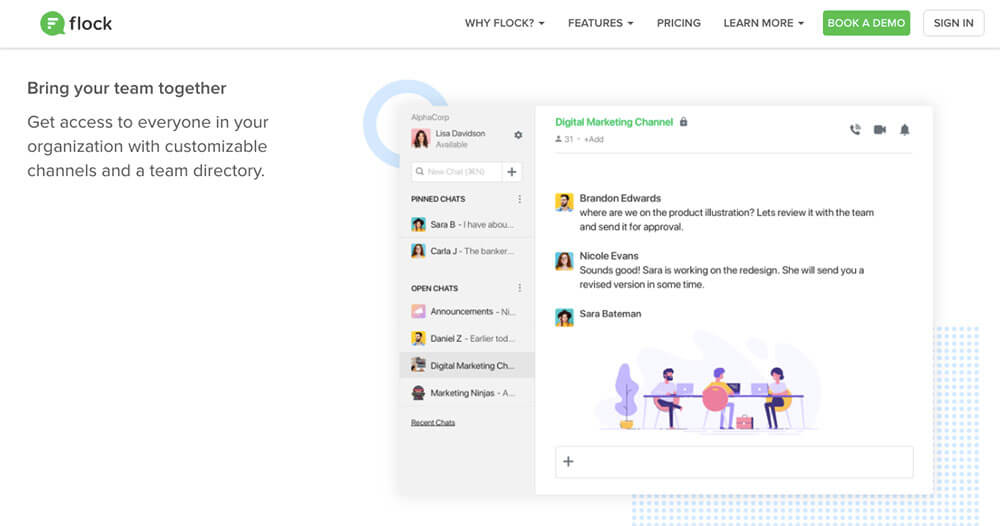Click the 31 members count
The image size is (1000, 526).
click(x=564, y=139)
